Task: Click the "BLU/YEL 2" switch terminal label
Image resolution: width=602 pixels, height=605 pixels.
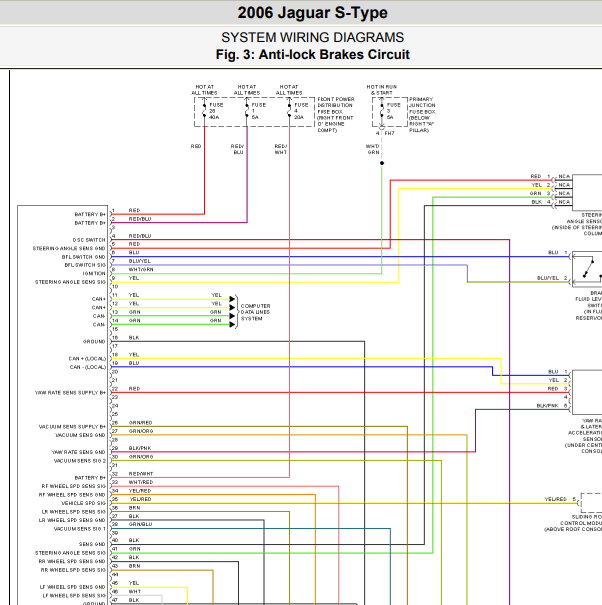Action: tap(552, 278)
